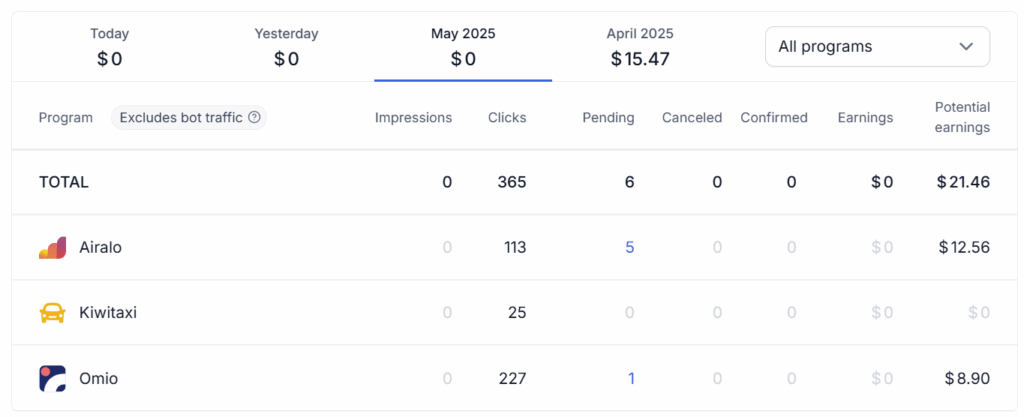Click the Pending column header
Viewport: 1024px width, 417px height.
coord(608,118)
